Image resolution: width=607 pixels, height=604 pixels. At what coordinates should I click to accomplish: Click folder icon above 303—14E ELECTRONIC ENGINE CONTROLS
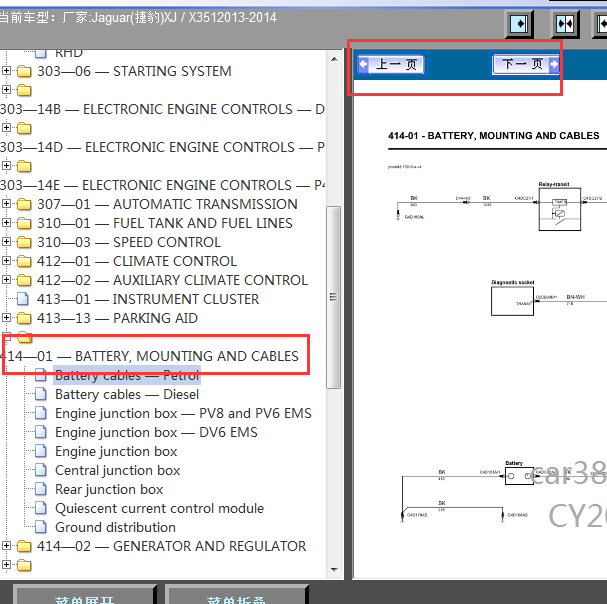pyautogui.click(x=24, y=166)
